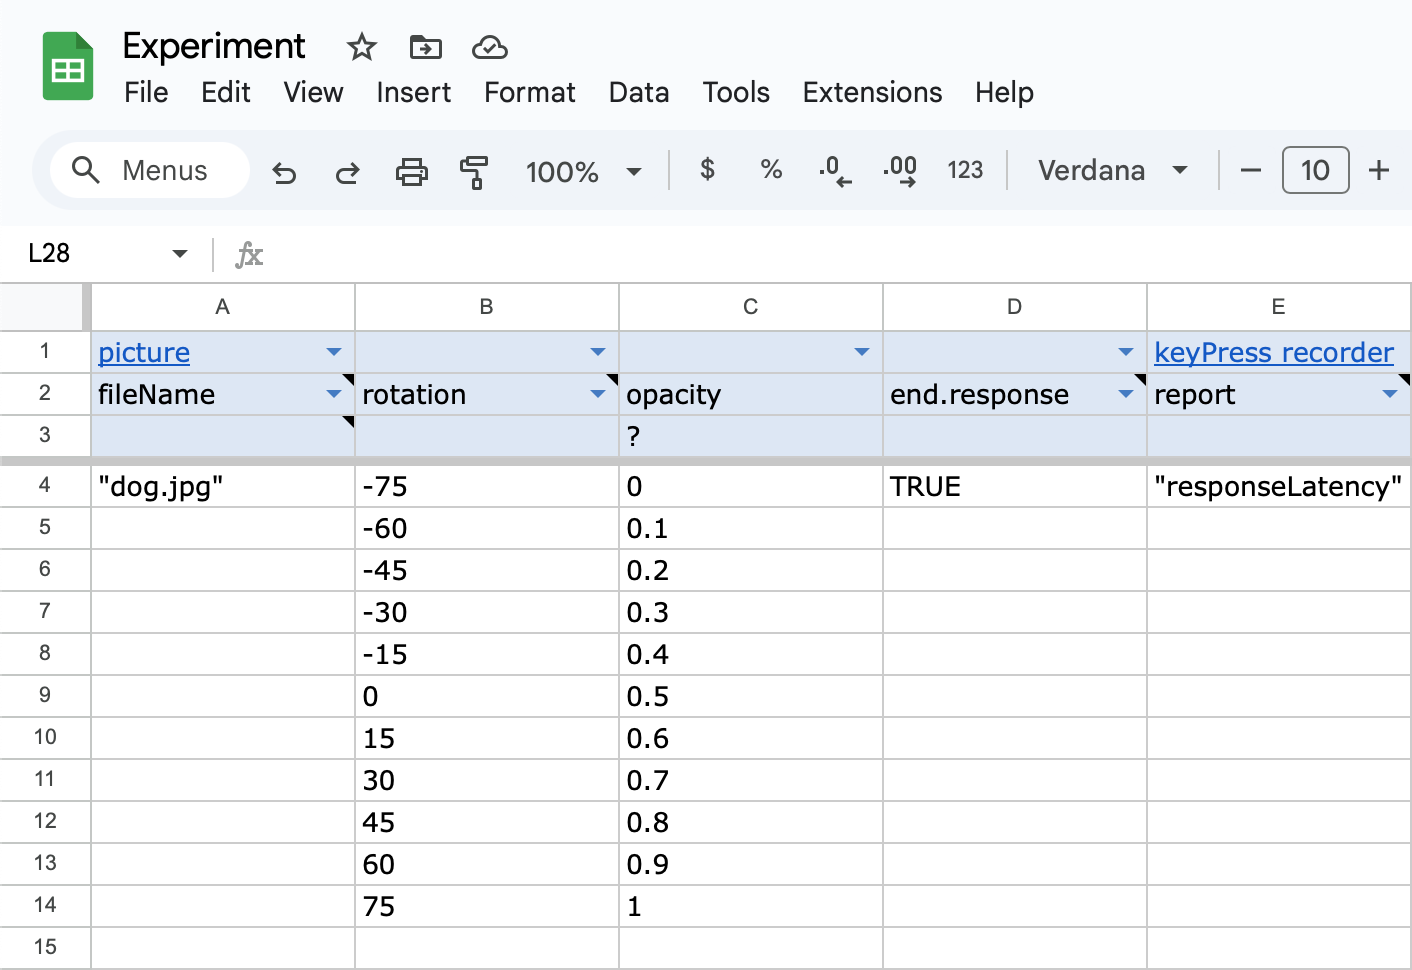Open filter dropdown in fileName cell
This screenshot has height=970, width=1412.
pos(334,394)
